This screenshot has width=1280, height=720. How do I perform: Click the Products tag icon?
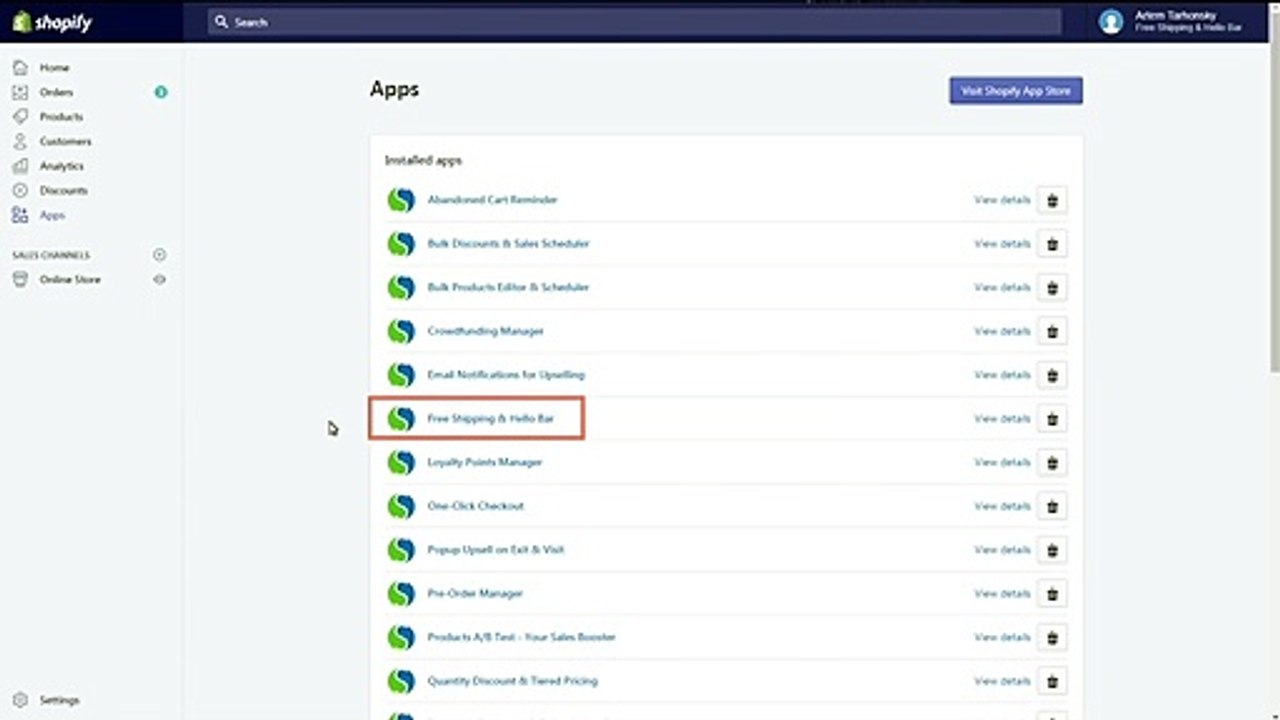tap(20, 117)
